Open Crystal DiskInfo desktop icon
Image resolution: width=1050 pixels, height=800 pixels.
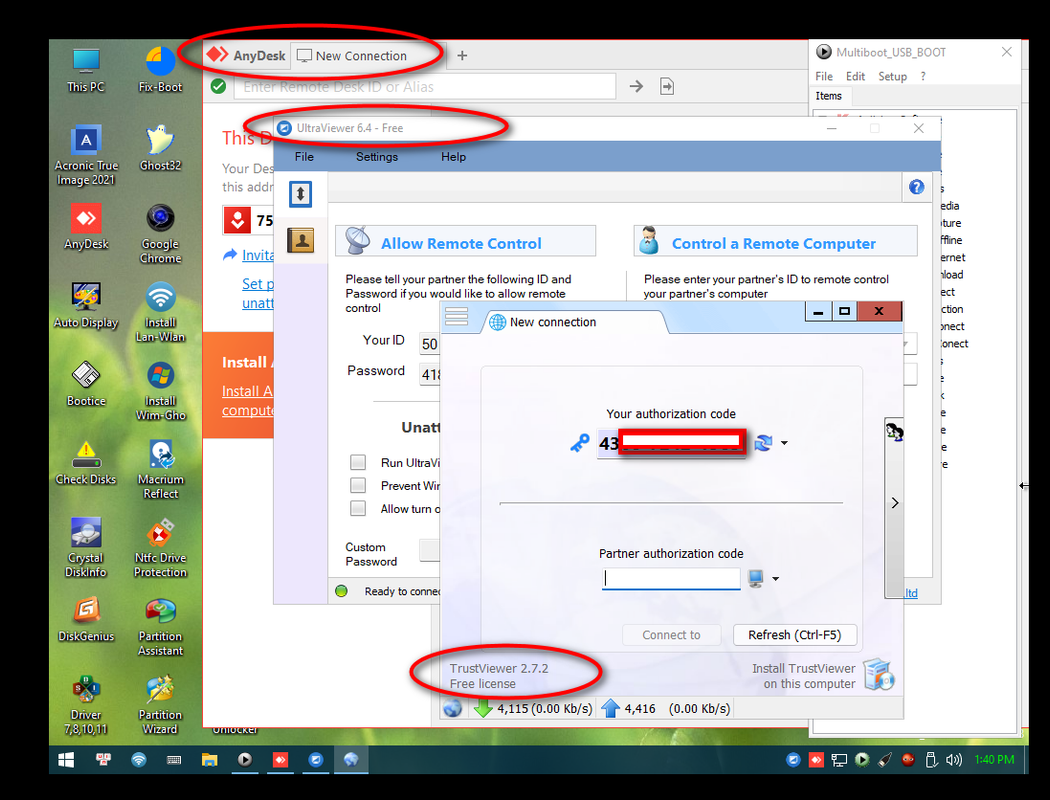pyautogui.click(x=86, y=548)
